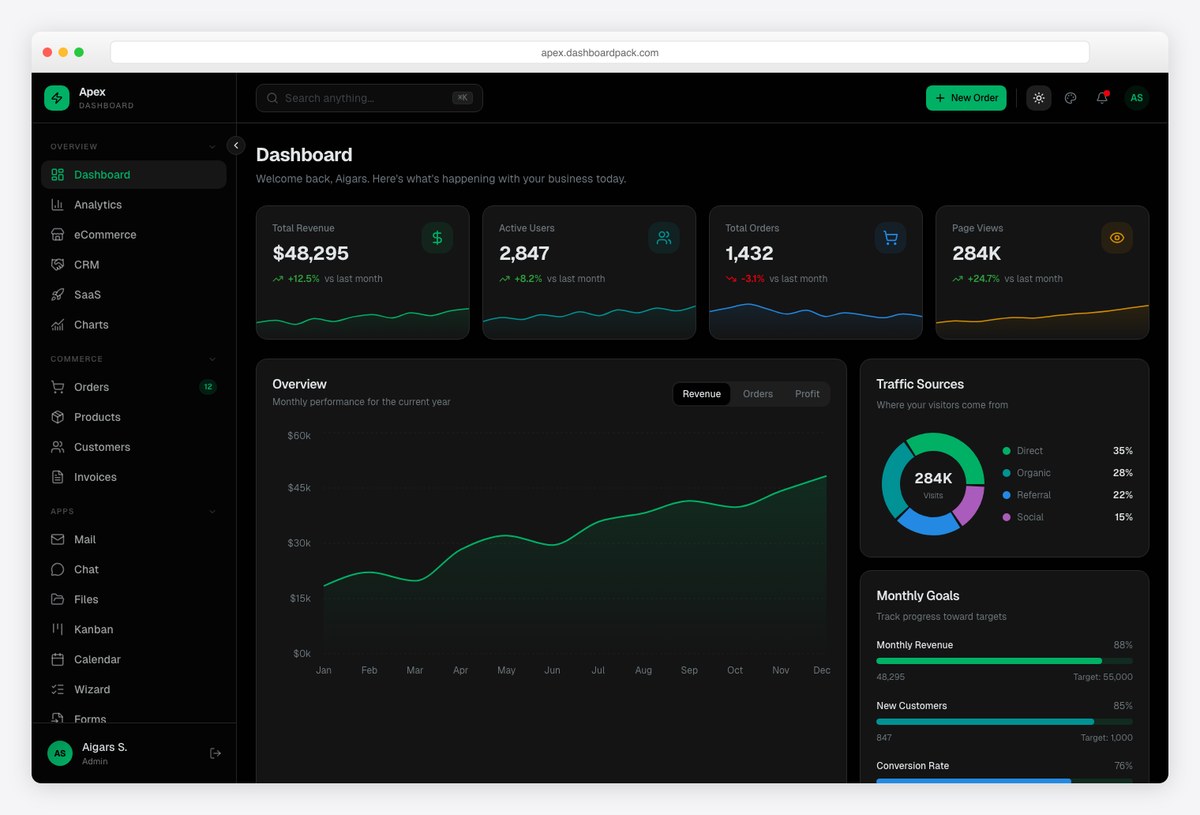
Task: Click the +24.7% page views change
Action: coord(983,279)
